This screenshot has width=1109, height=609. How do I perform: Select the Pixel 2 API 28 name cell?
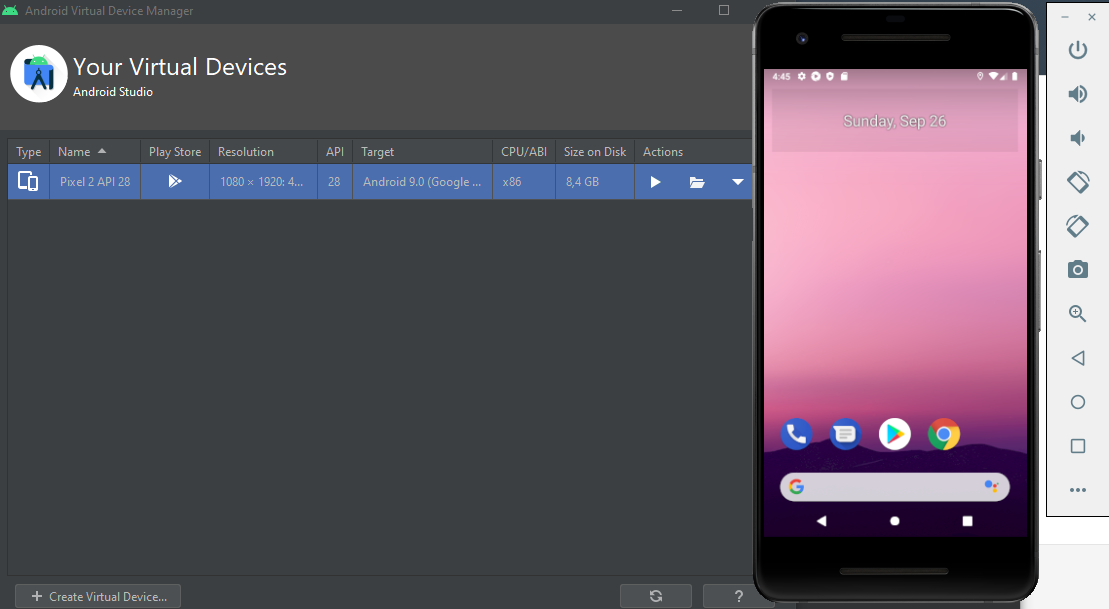(95, 182)
